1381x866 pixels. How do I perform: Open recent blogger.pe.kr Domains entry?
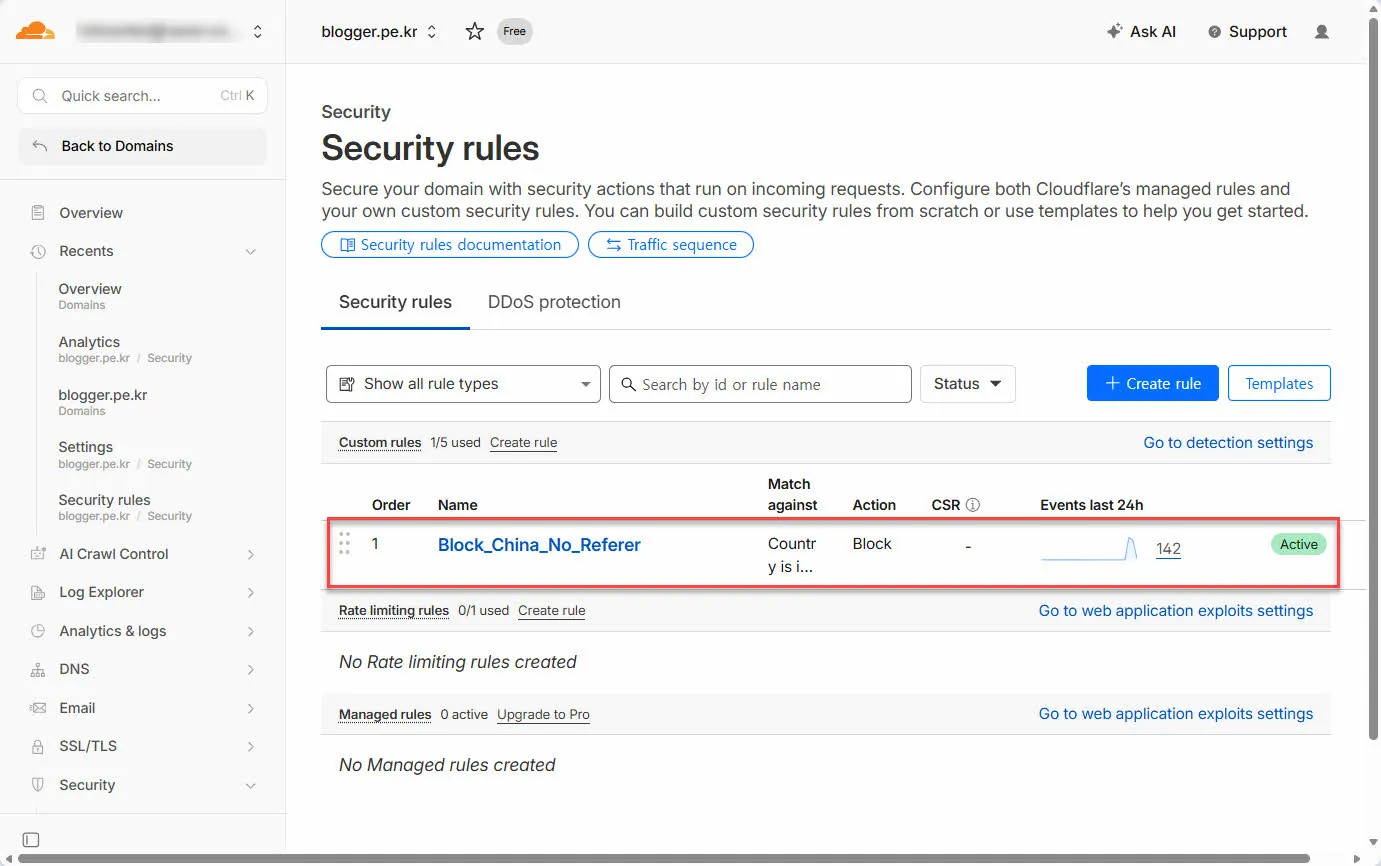click(x=103, y=402)
